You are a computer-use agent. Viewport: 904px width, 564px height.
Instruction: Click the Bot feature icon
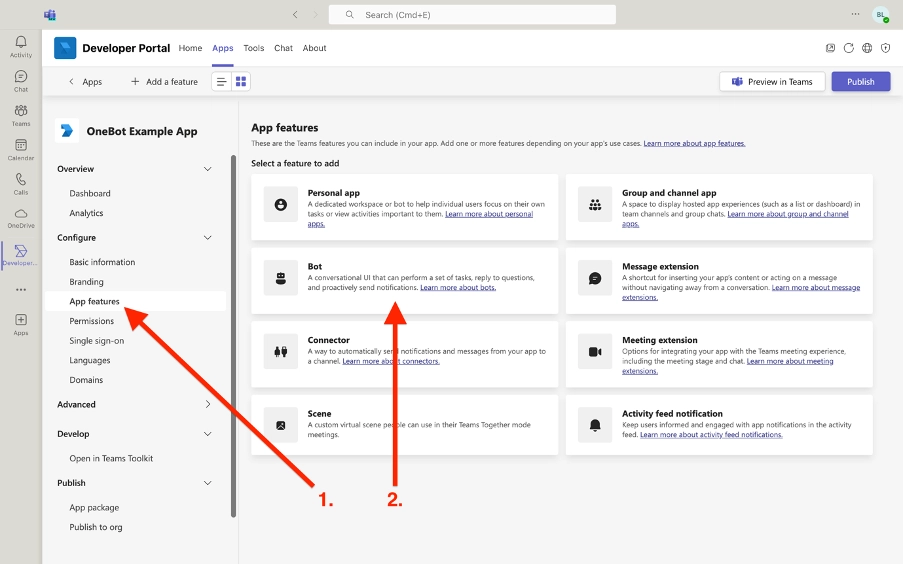(281, 278)
